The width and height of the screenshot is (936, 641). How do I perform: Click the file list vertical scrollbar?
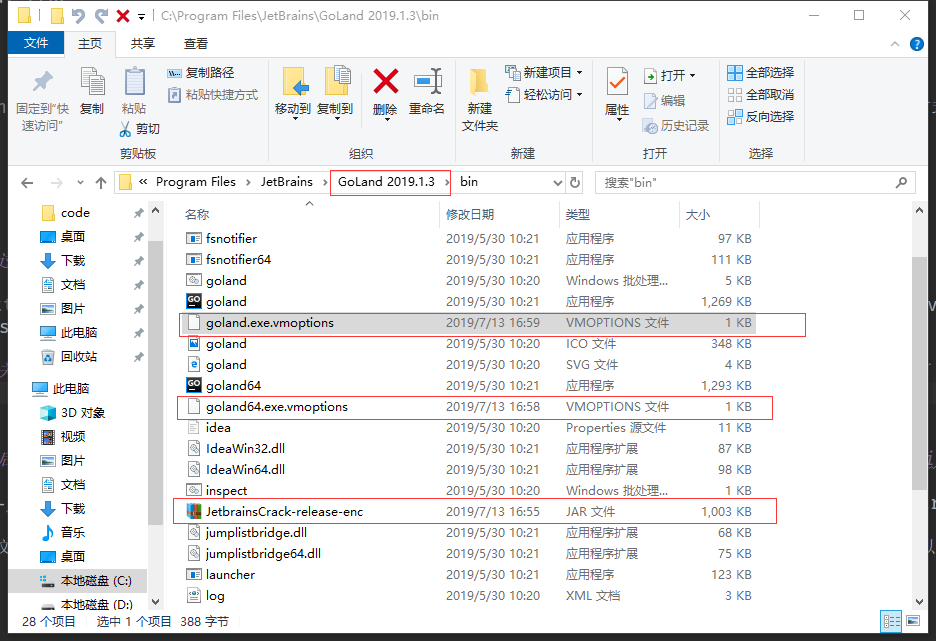coord(919,373)
